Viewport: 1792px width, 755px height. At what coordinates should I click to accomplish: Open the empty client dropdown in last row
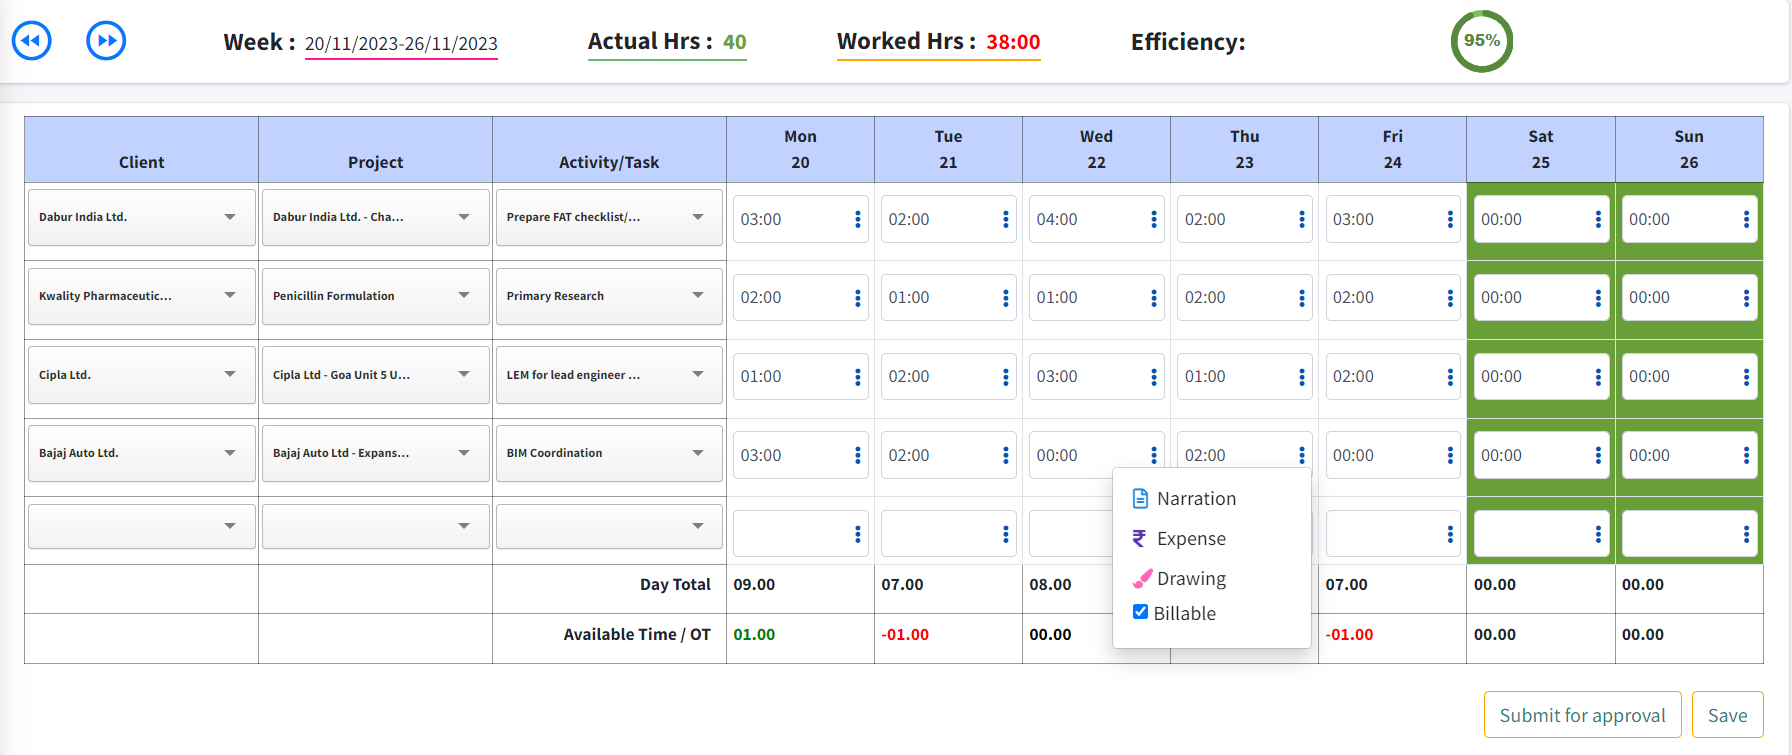pyautogui.click(x=141, y=526)
